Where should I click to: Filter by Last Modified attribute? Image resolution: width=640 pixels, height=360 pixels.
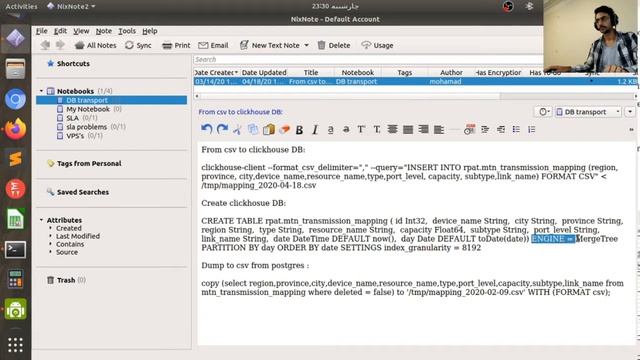click(78, 236)
